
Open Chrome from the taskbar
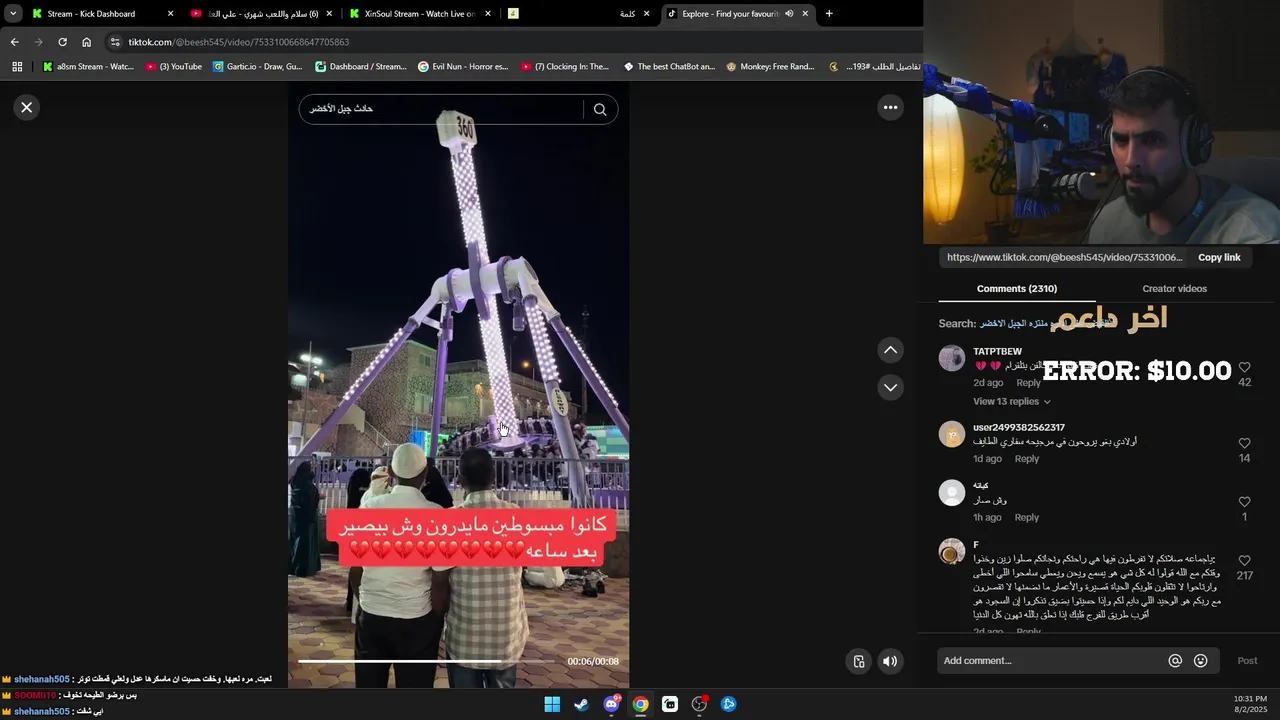pos(640,704)
